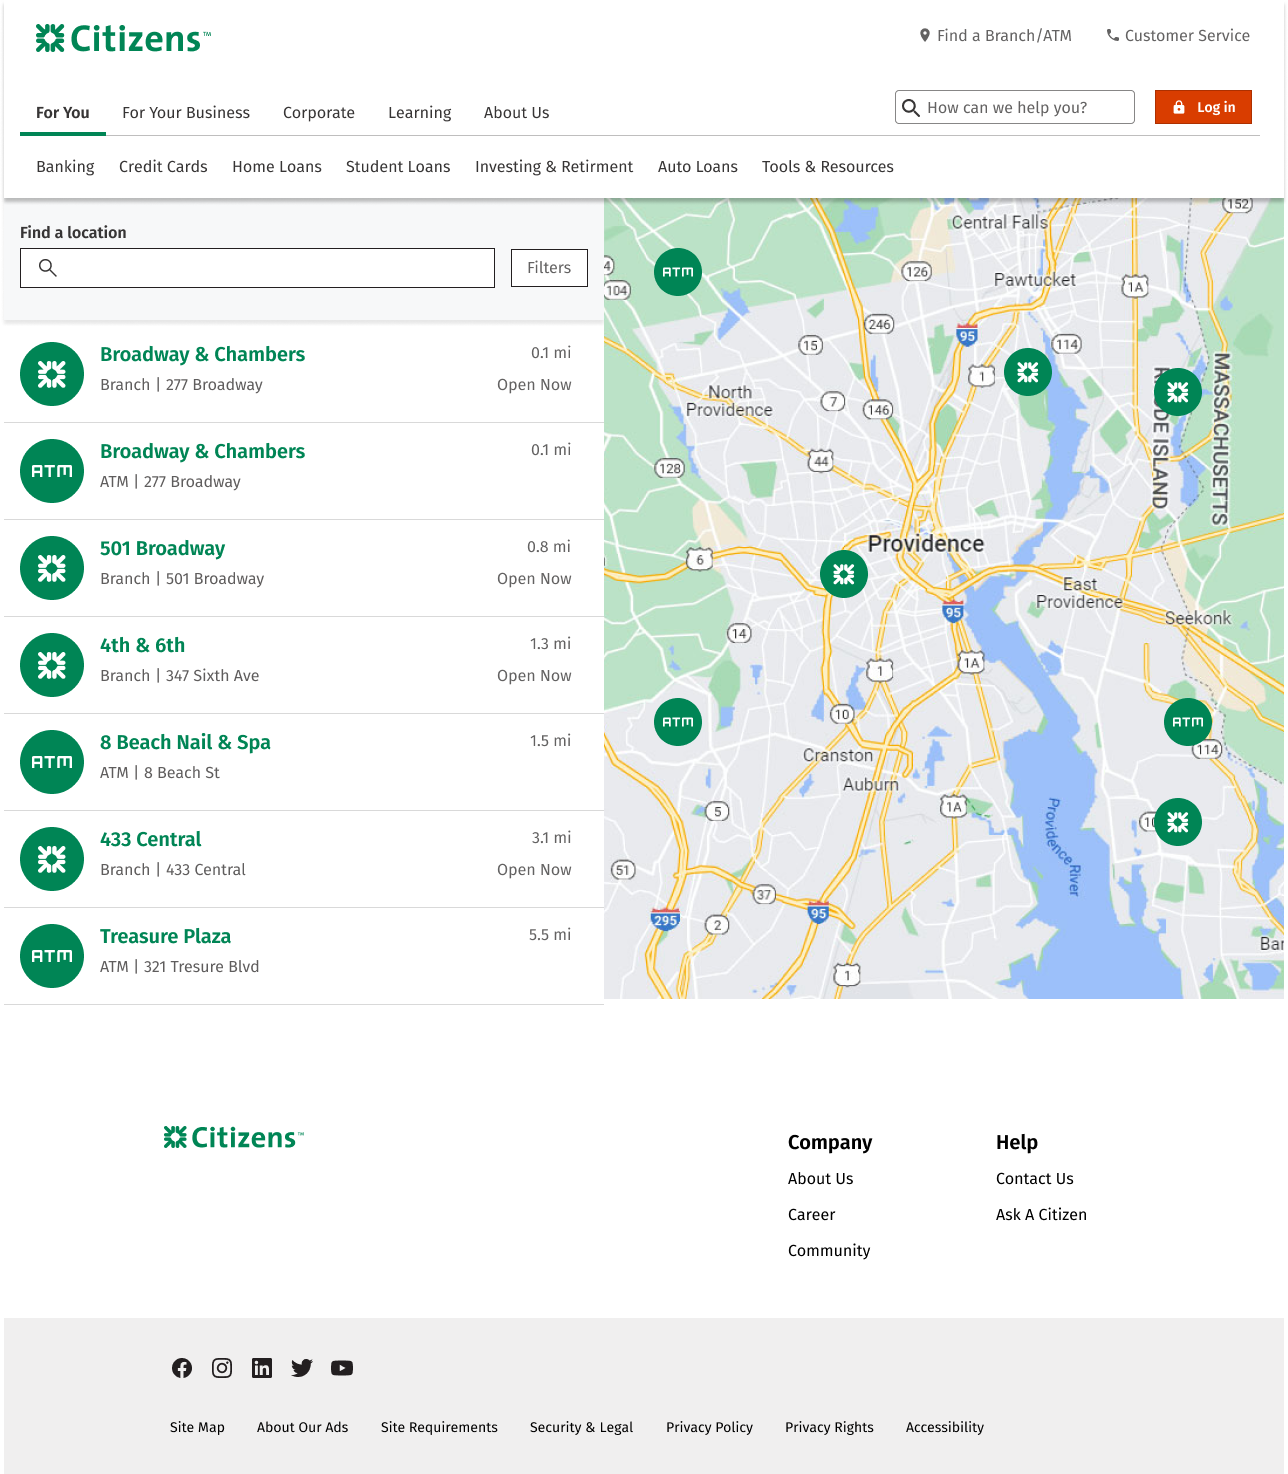Open the Banking menu
The width and height of the screenshot is (1288, 1474).
(65, 167)
